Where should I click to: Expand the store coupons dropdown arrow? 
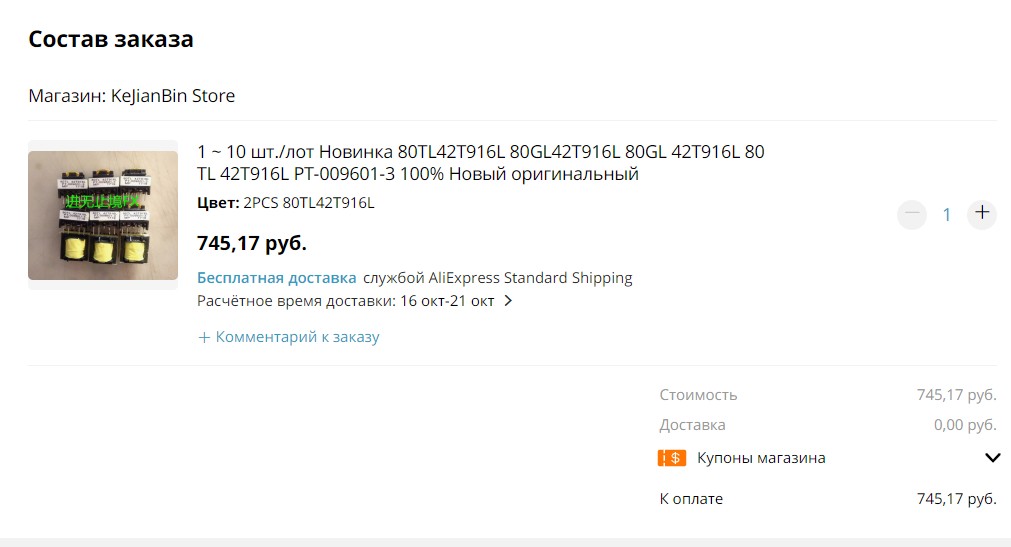click(992, 458)
